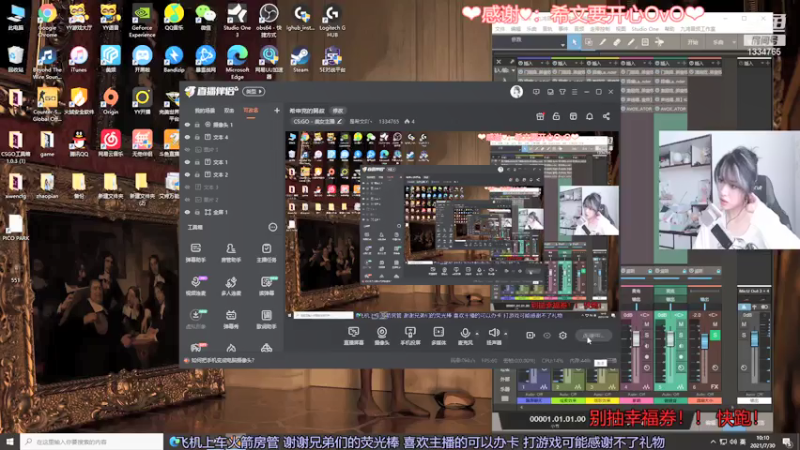The height and width of the screenshot is (450, 800).
Task: Show hidden icons in the system tray
Action: point(713,441)
